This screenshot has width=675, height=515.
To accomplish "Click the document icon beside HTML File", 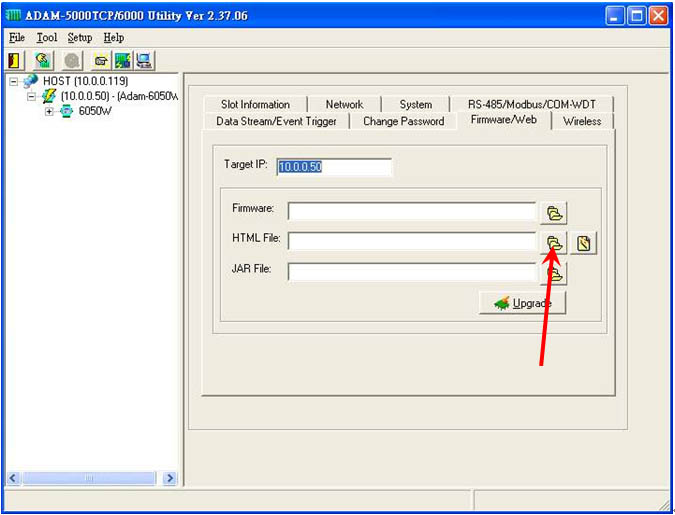I will click(584, 243).
